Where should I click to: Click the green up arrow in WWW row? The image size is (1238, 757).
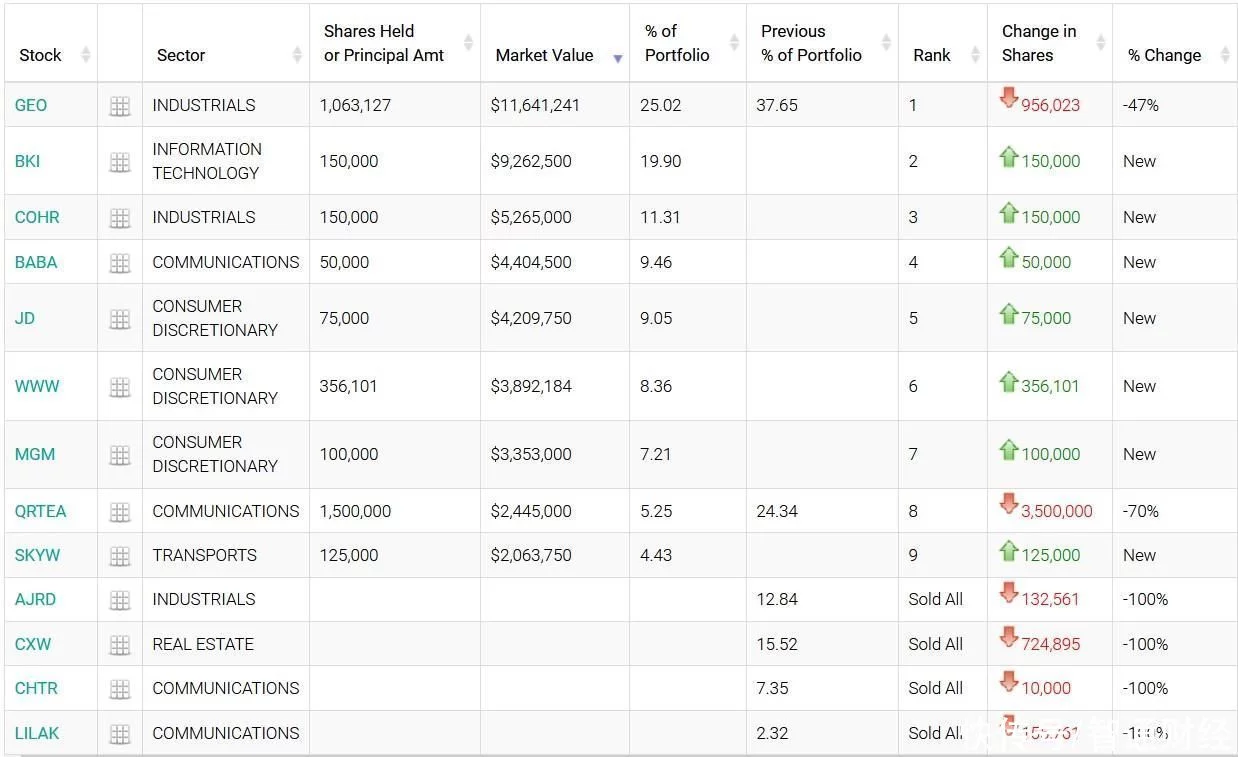coord(1008,381)
